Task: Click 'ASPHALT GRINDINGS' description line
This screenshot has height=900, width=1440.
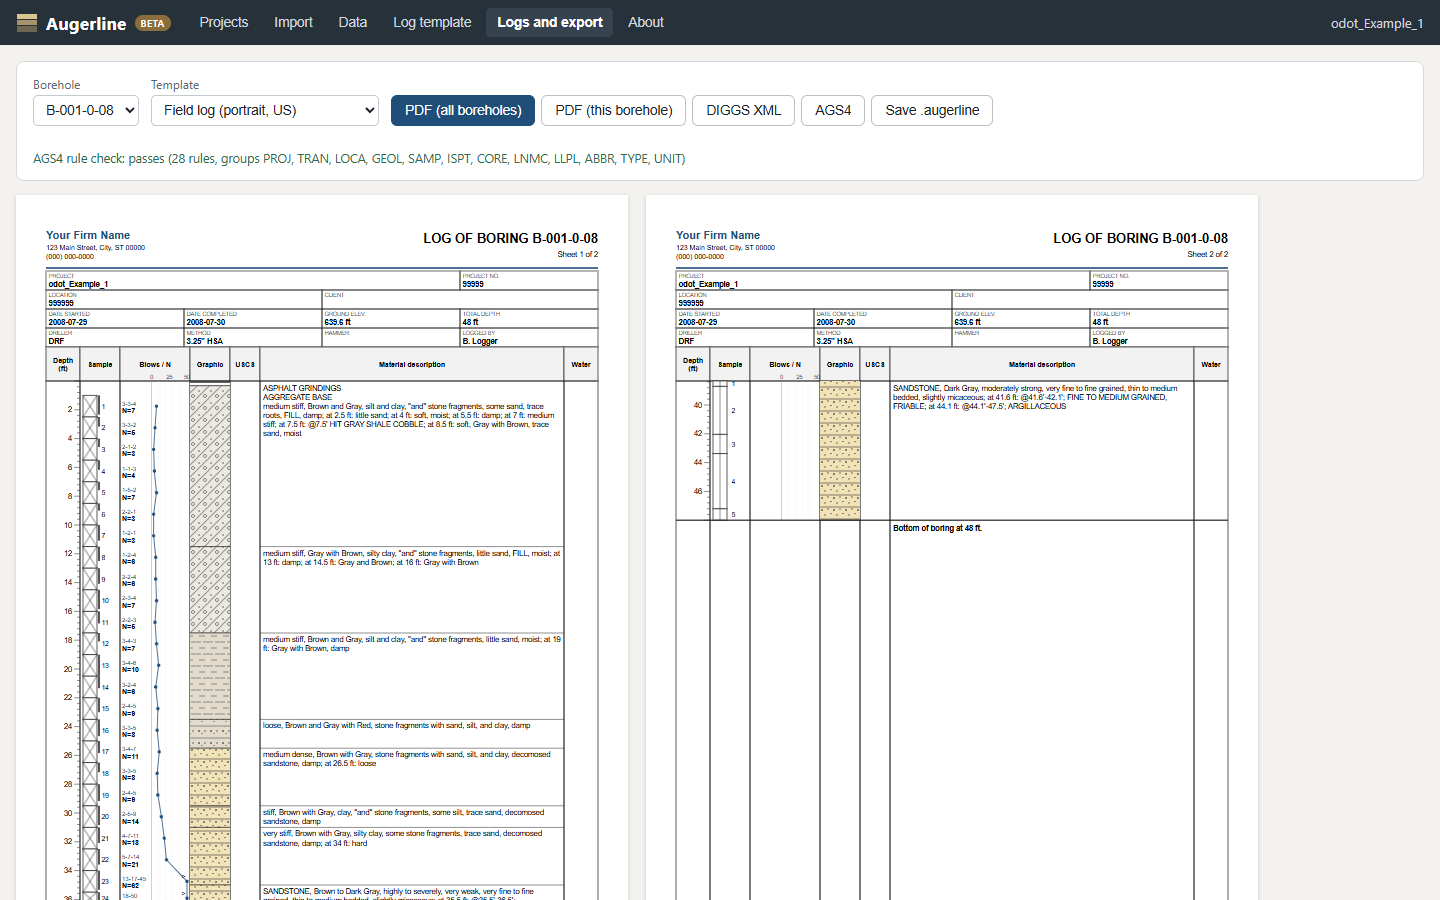Action: pyautogui.click(x=302, y=388)
